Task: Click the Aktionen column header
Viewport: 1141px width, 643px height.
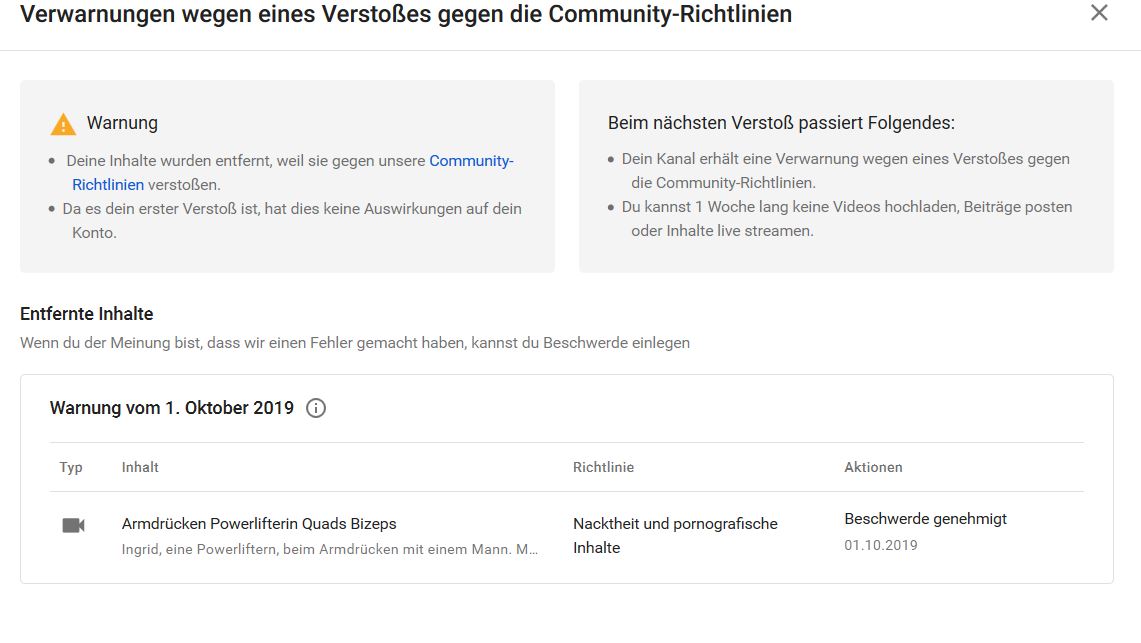Action: click(873, 467)
